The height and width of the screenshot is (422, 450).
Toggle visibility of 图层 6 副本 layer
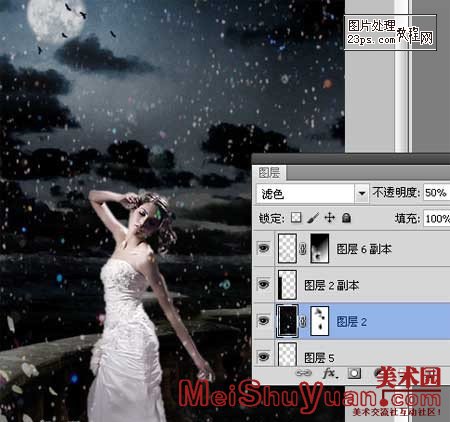tap(264, 248)
